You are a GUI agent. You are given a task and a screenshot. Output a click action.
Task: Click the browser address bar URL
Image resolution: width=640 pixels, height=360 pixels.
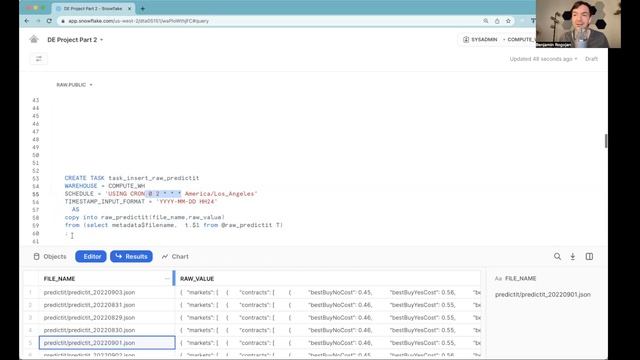(138, 21)
